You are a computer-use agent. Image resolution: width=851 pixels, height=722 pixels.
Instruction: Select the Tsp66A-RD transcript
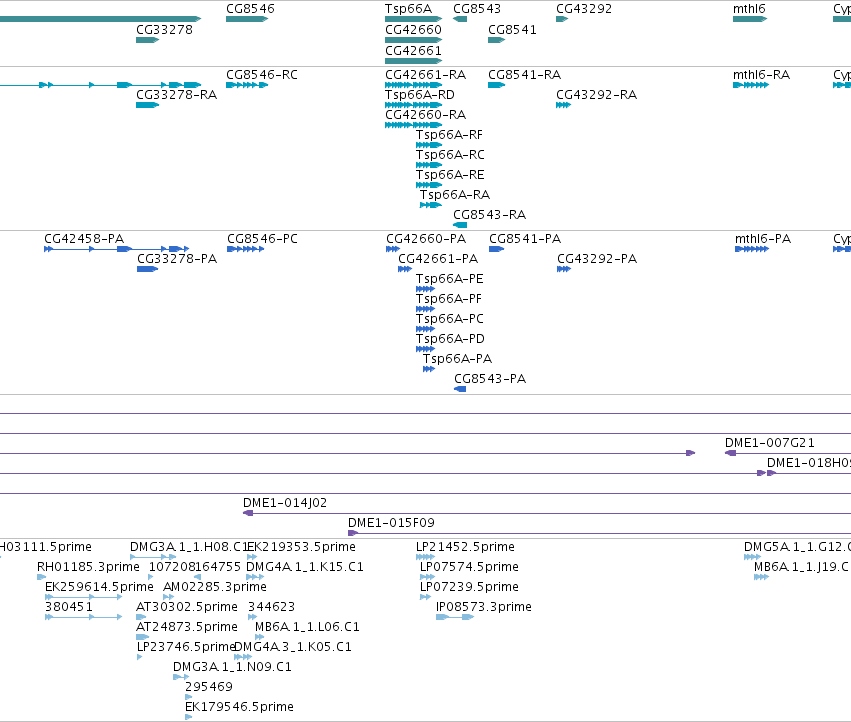pyautogui.click(x=420, y=94)
